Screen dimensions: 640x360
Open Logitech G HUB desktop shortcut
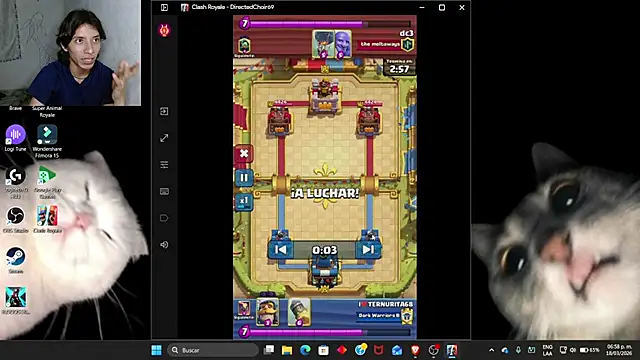pos(16,183)
